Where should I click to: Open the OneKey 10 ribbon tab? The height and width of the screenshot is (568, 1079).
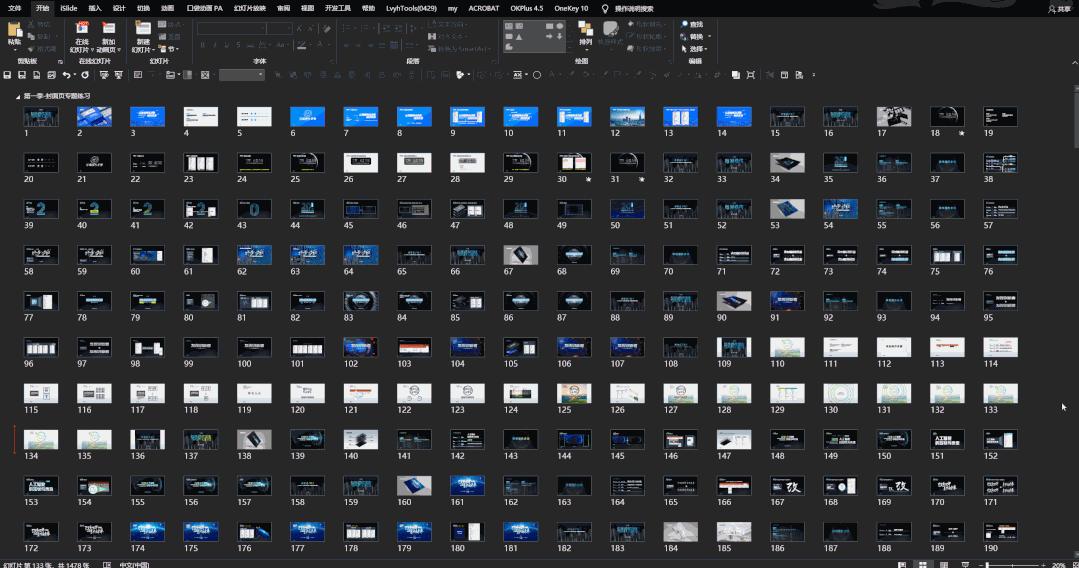coord(571,8)
